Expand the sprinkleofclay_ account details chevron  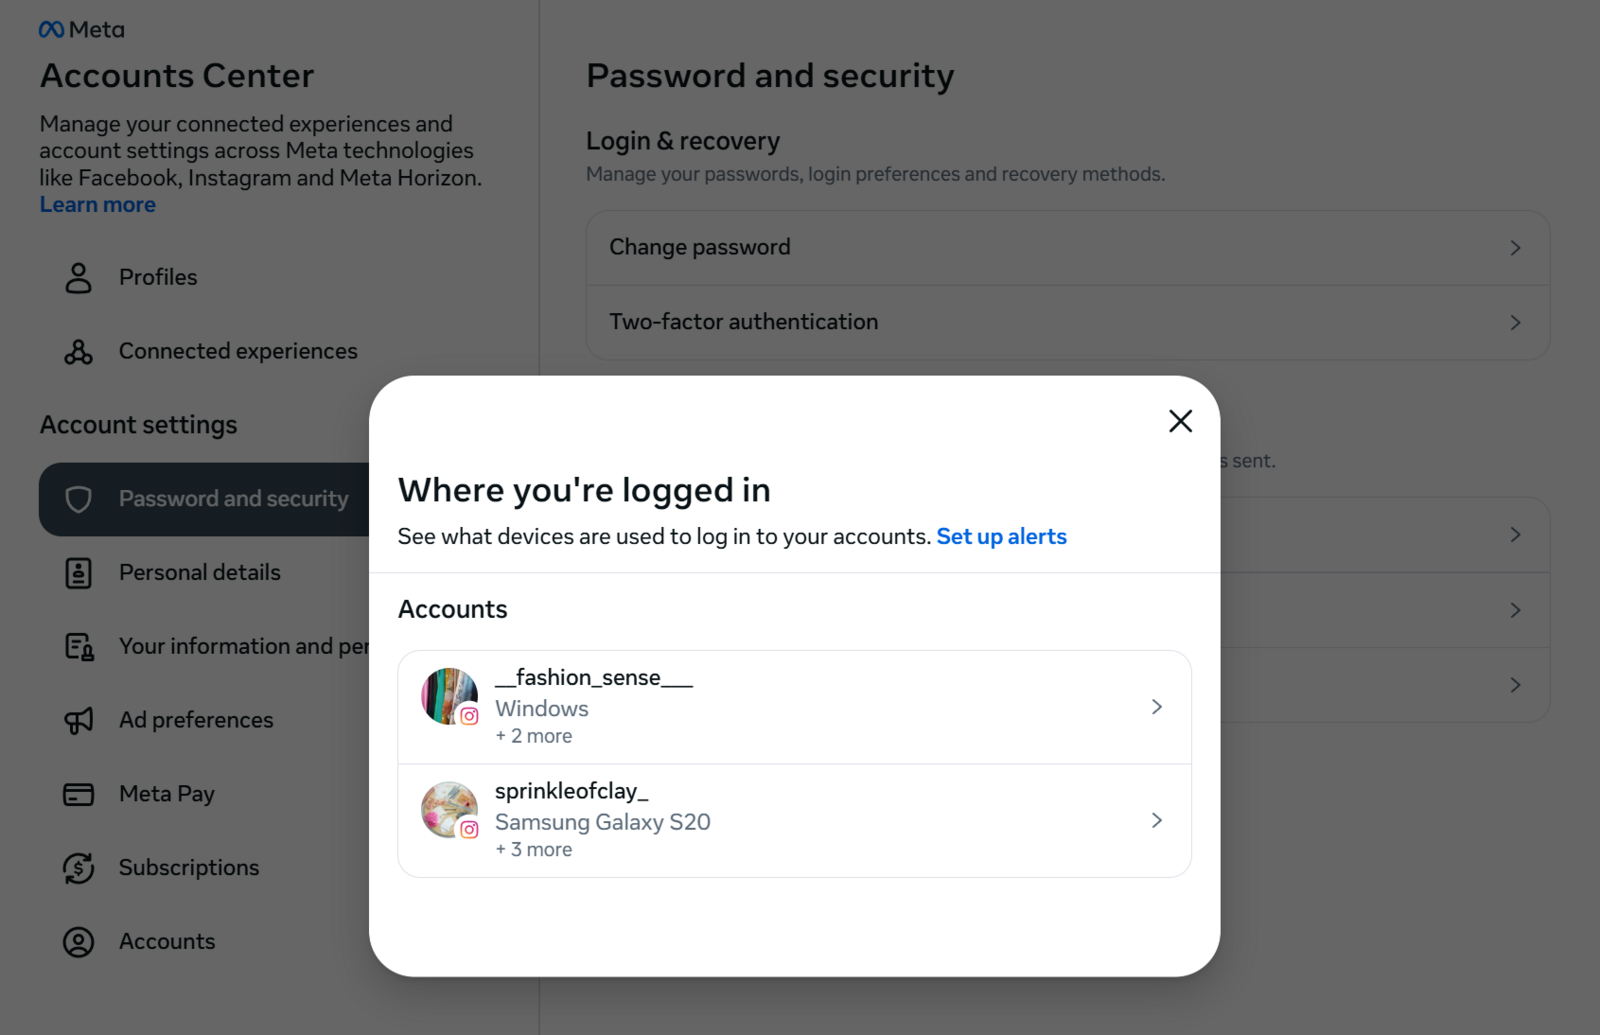pyautogui.click(x=1157, y=820)
